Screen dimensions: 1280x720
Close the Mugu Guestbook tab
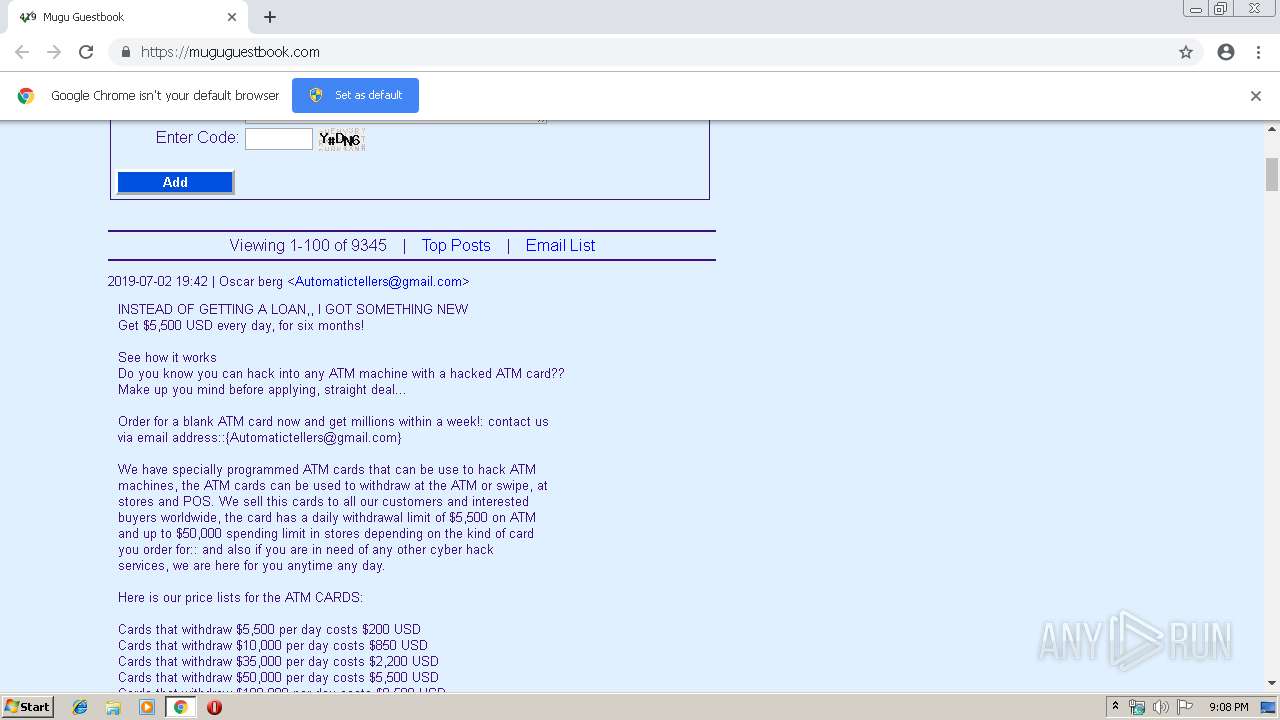point(232,17)
